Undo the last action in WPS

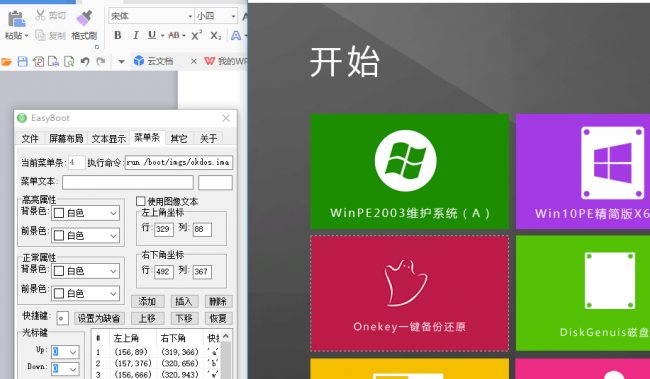coord(85,62)
